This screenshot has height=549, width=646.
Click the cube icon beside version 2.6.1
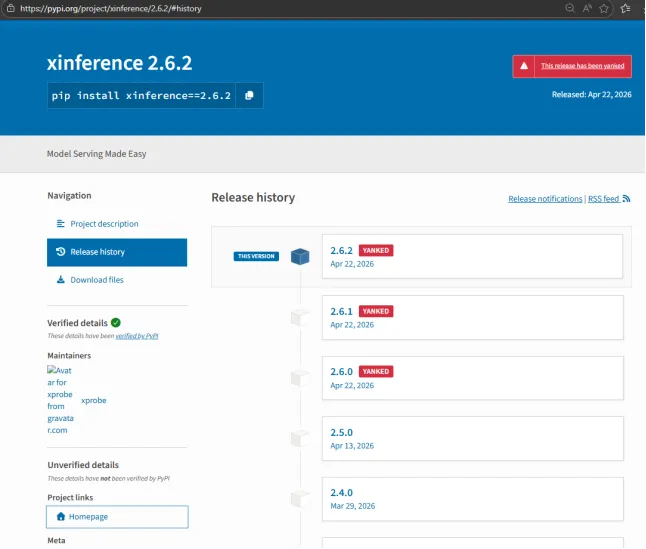pos(300,318)
